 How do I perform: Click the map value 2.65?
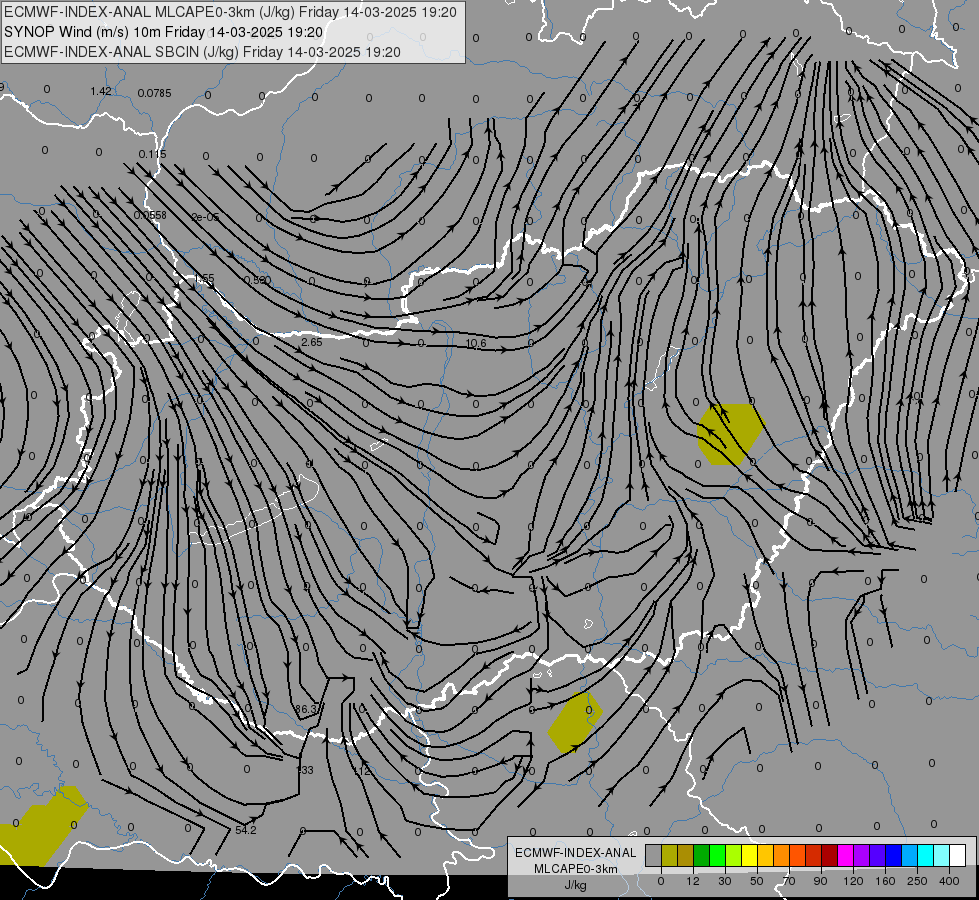point(312,342)
